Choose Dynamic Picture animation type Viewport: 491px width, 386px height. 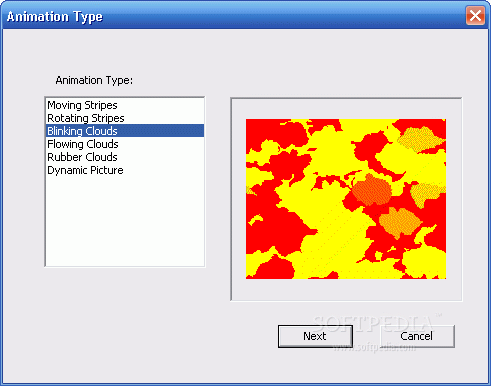click(x=125, y=170)
